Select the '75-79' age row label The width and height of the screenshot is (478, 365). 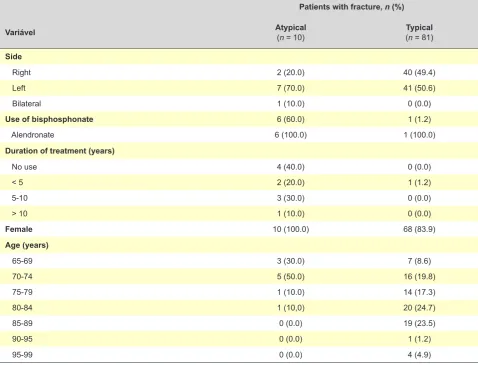(x=22, y=292)
